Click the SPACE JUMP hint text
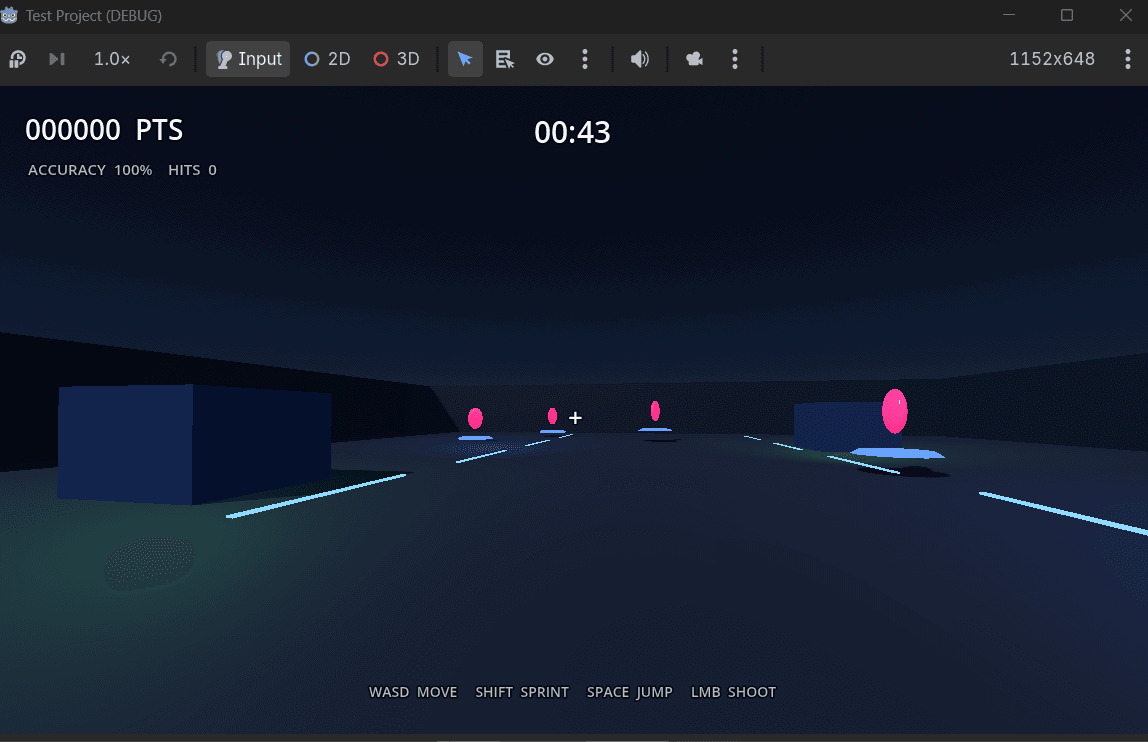The image size is (1148, 742). 630,692
